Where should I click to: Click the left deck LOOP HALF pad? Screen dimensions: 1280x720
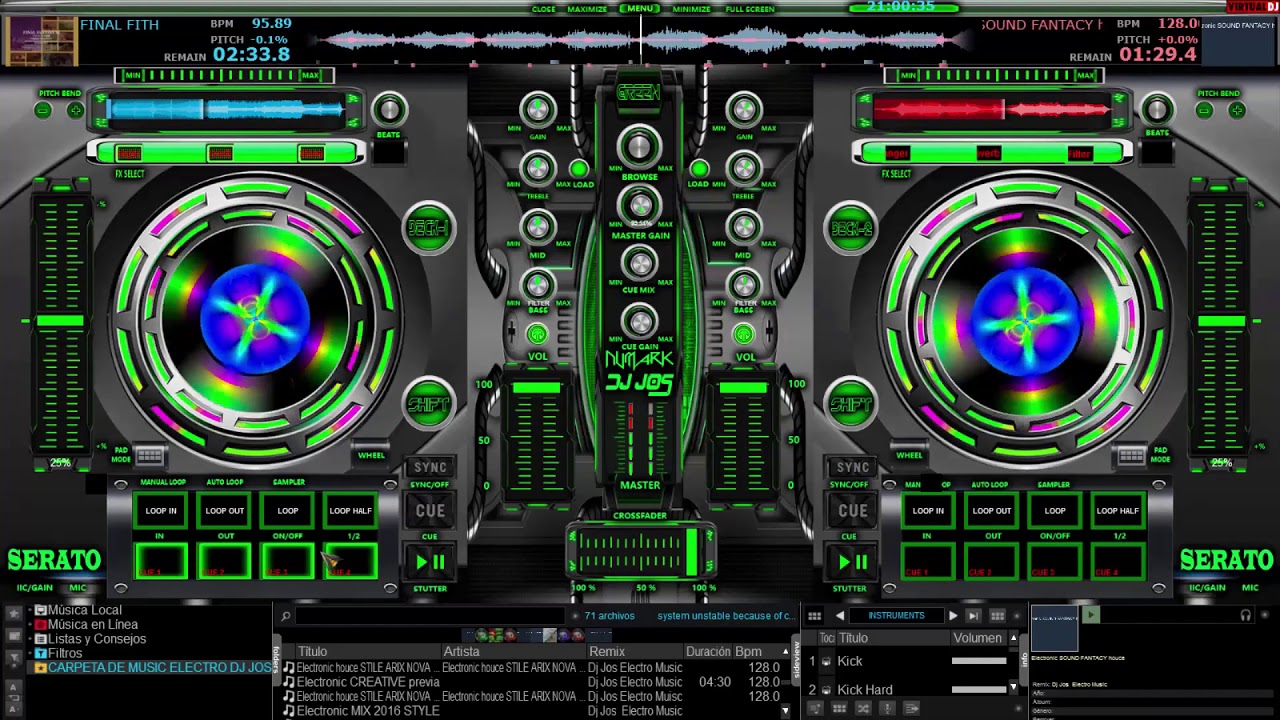pos(350,511)
